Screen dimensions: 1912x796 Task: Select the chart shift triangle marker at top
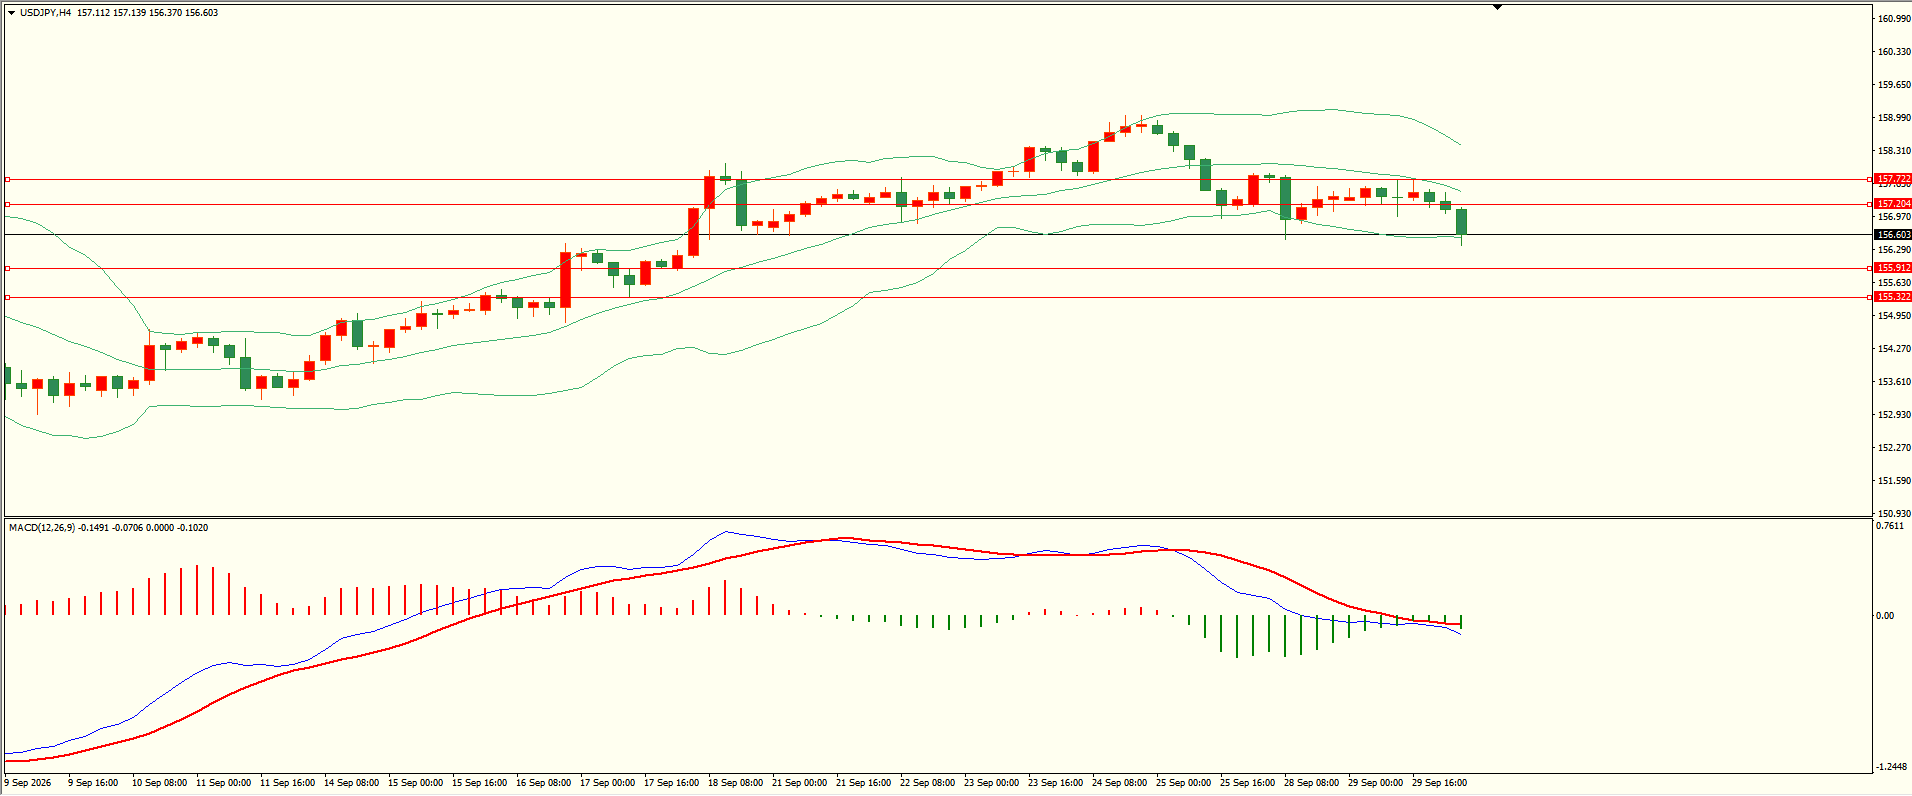click(x=1497, y=7)
